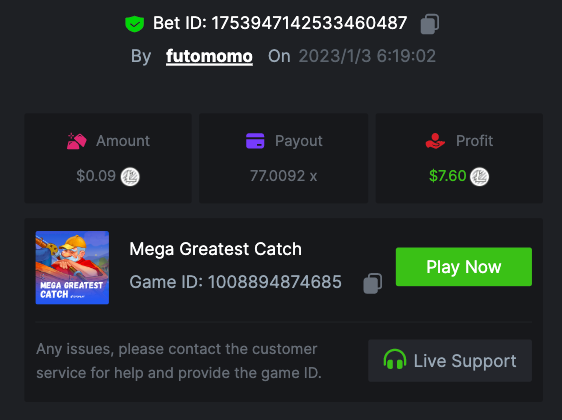Click the $0.09 bet amount
This screenshot has height=420, width=562.
96,176
